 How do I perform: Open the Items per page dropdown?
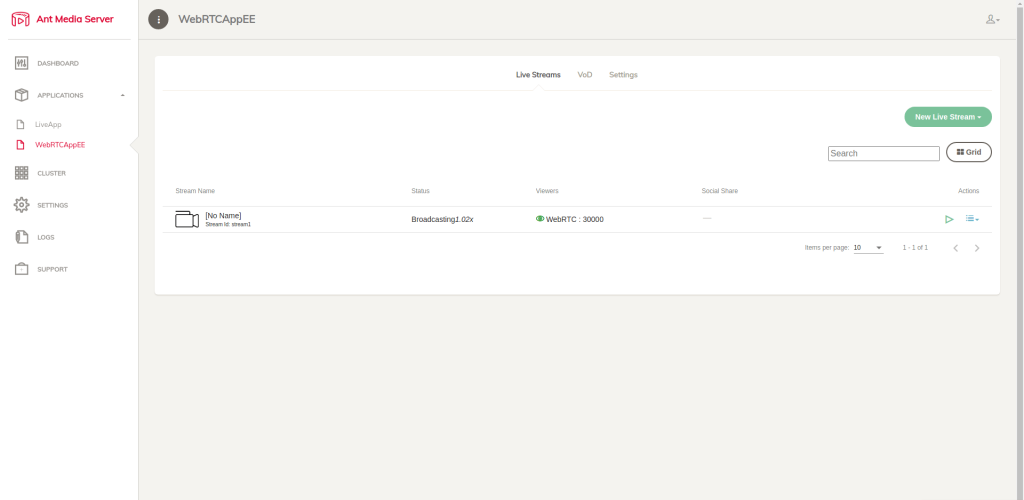point(869,248)
